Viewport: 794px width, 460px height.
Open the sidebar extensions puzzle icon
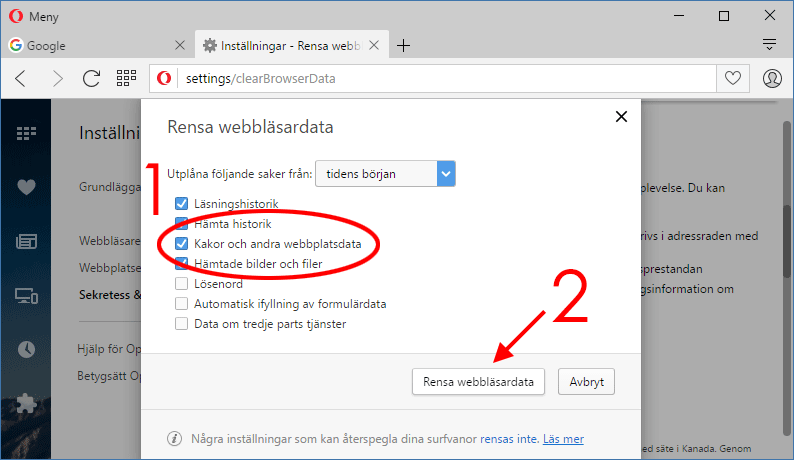point(26,403)
